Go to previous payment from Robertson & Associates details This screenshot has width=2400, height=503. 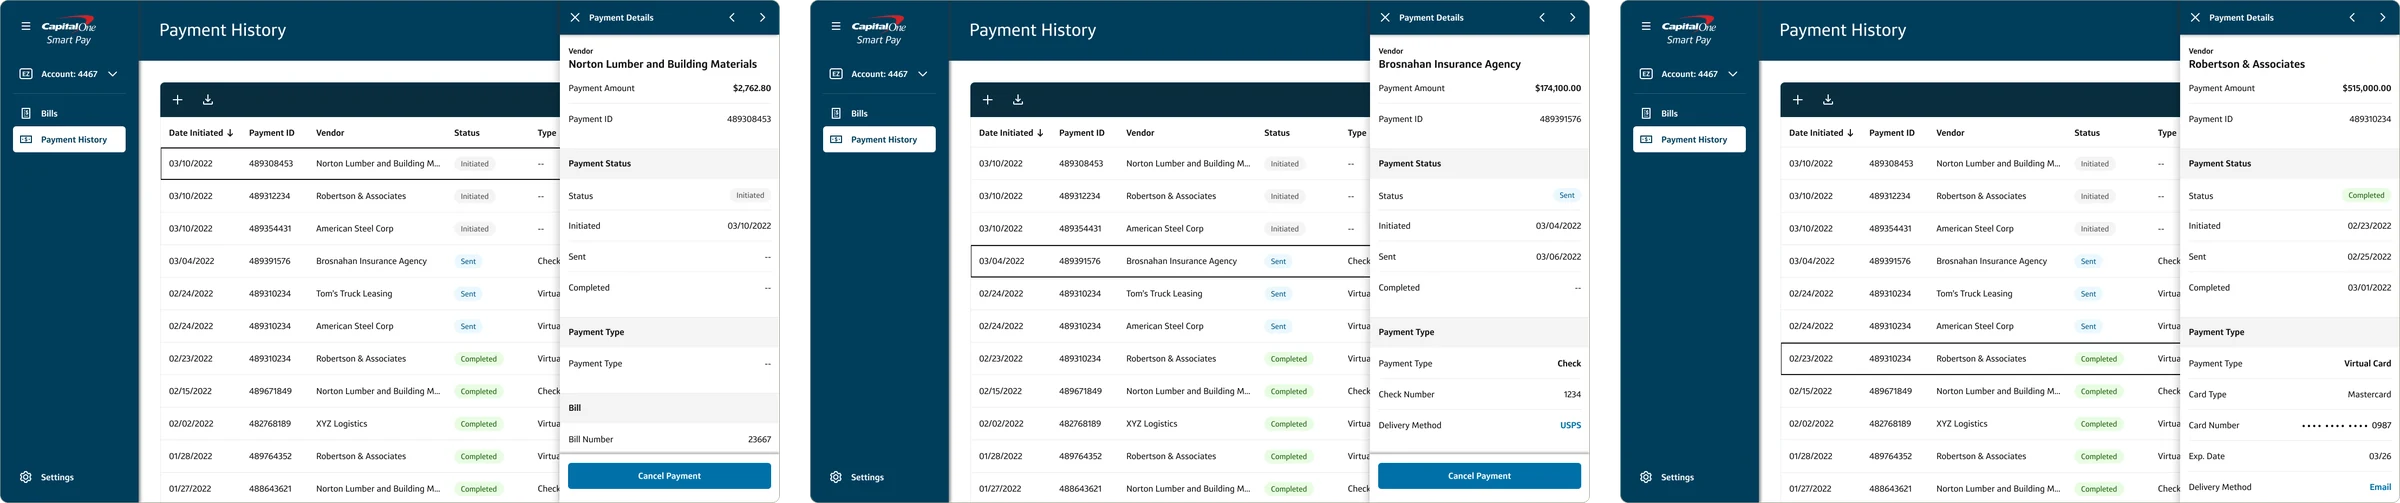pos(2352,18)
